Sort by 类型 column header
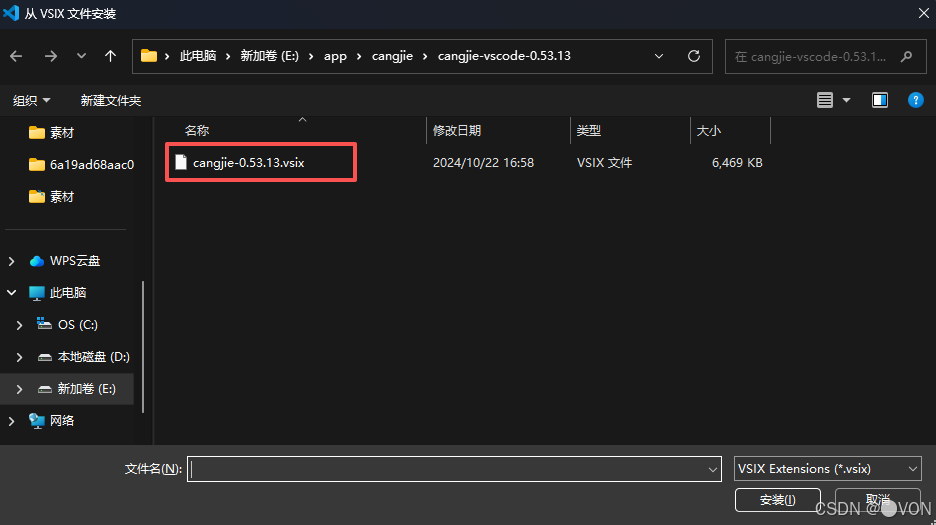The width and height of the screenshot is (936, 525). click(x=589, y=131)
